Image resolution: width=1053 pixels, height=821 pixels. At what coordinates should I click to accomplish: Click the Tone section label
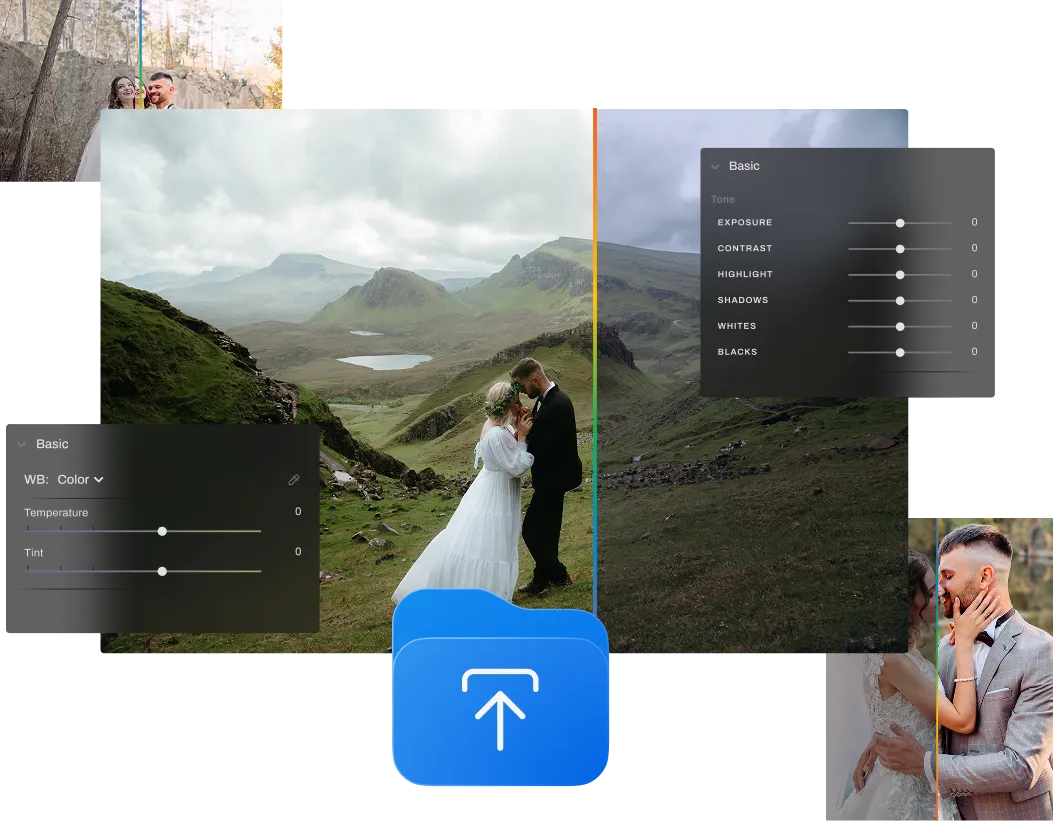723,200
